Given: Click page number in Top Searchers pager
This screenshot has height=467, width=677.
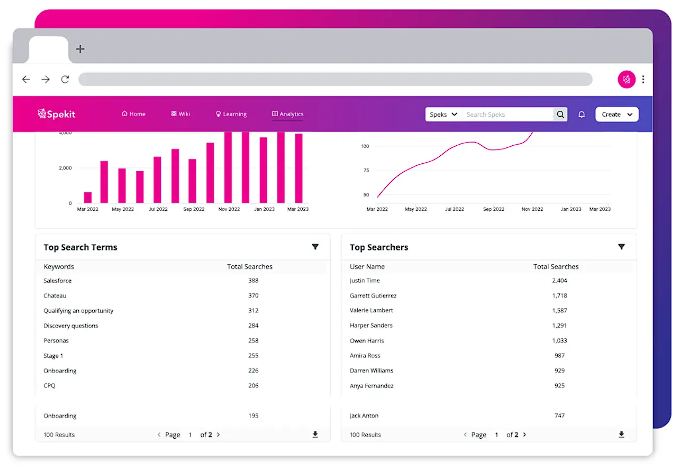Looking at the screenshot, I should 497,435.
